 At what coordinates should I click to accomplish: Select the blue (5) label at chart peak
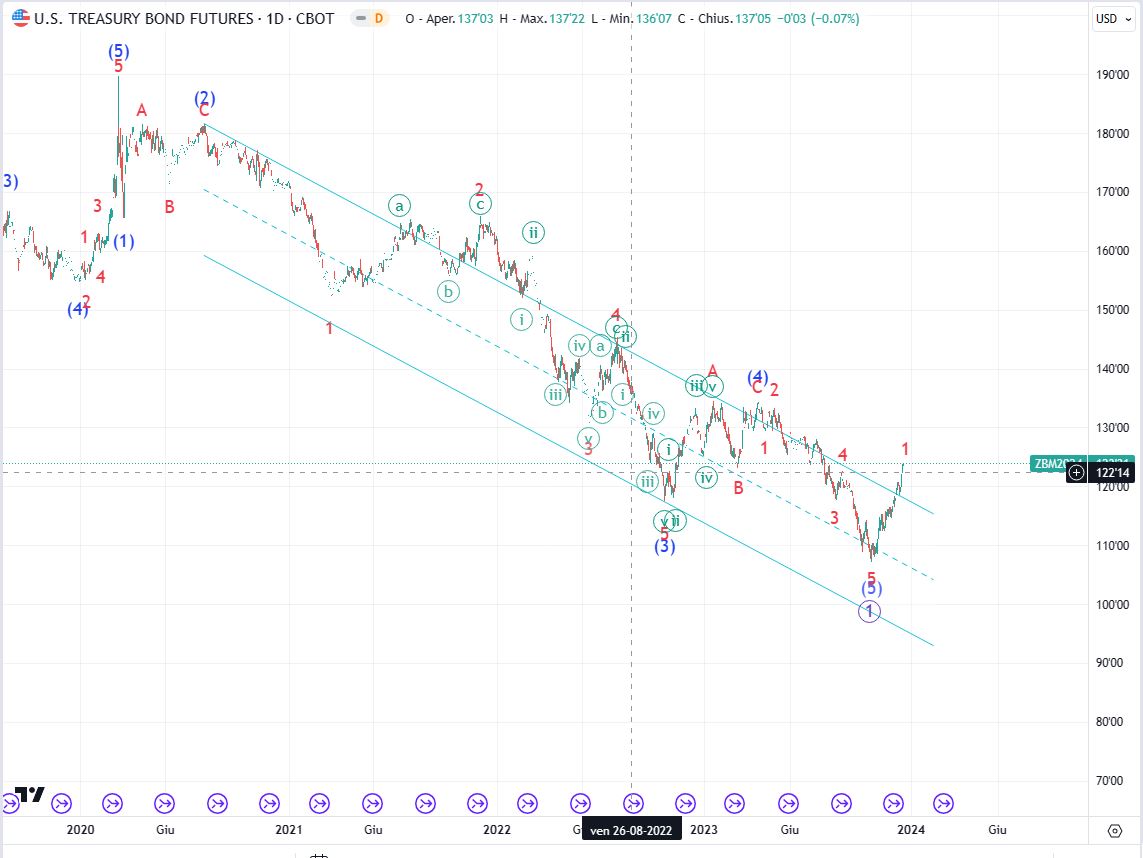click(x=119, y=51)
